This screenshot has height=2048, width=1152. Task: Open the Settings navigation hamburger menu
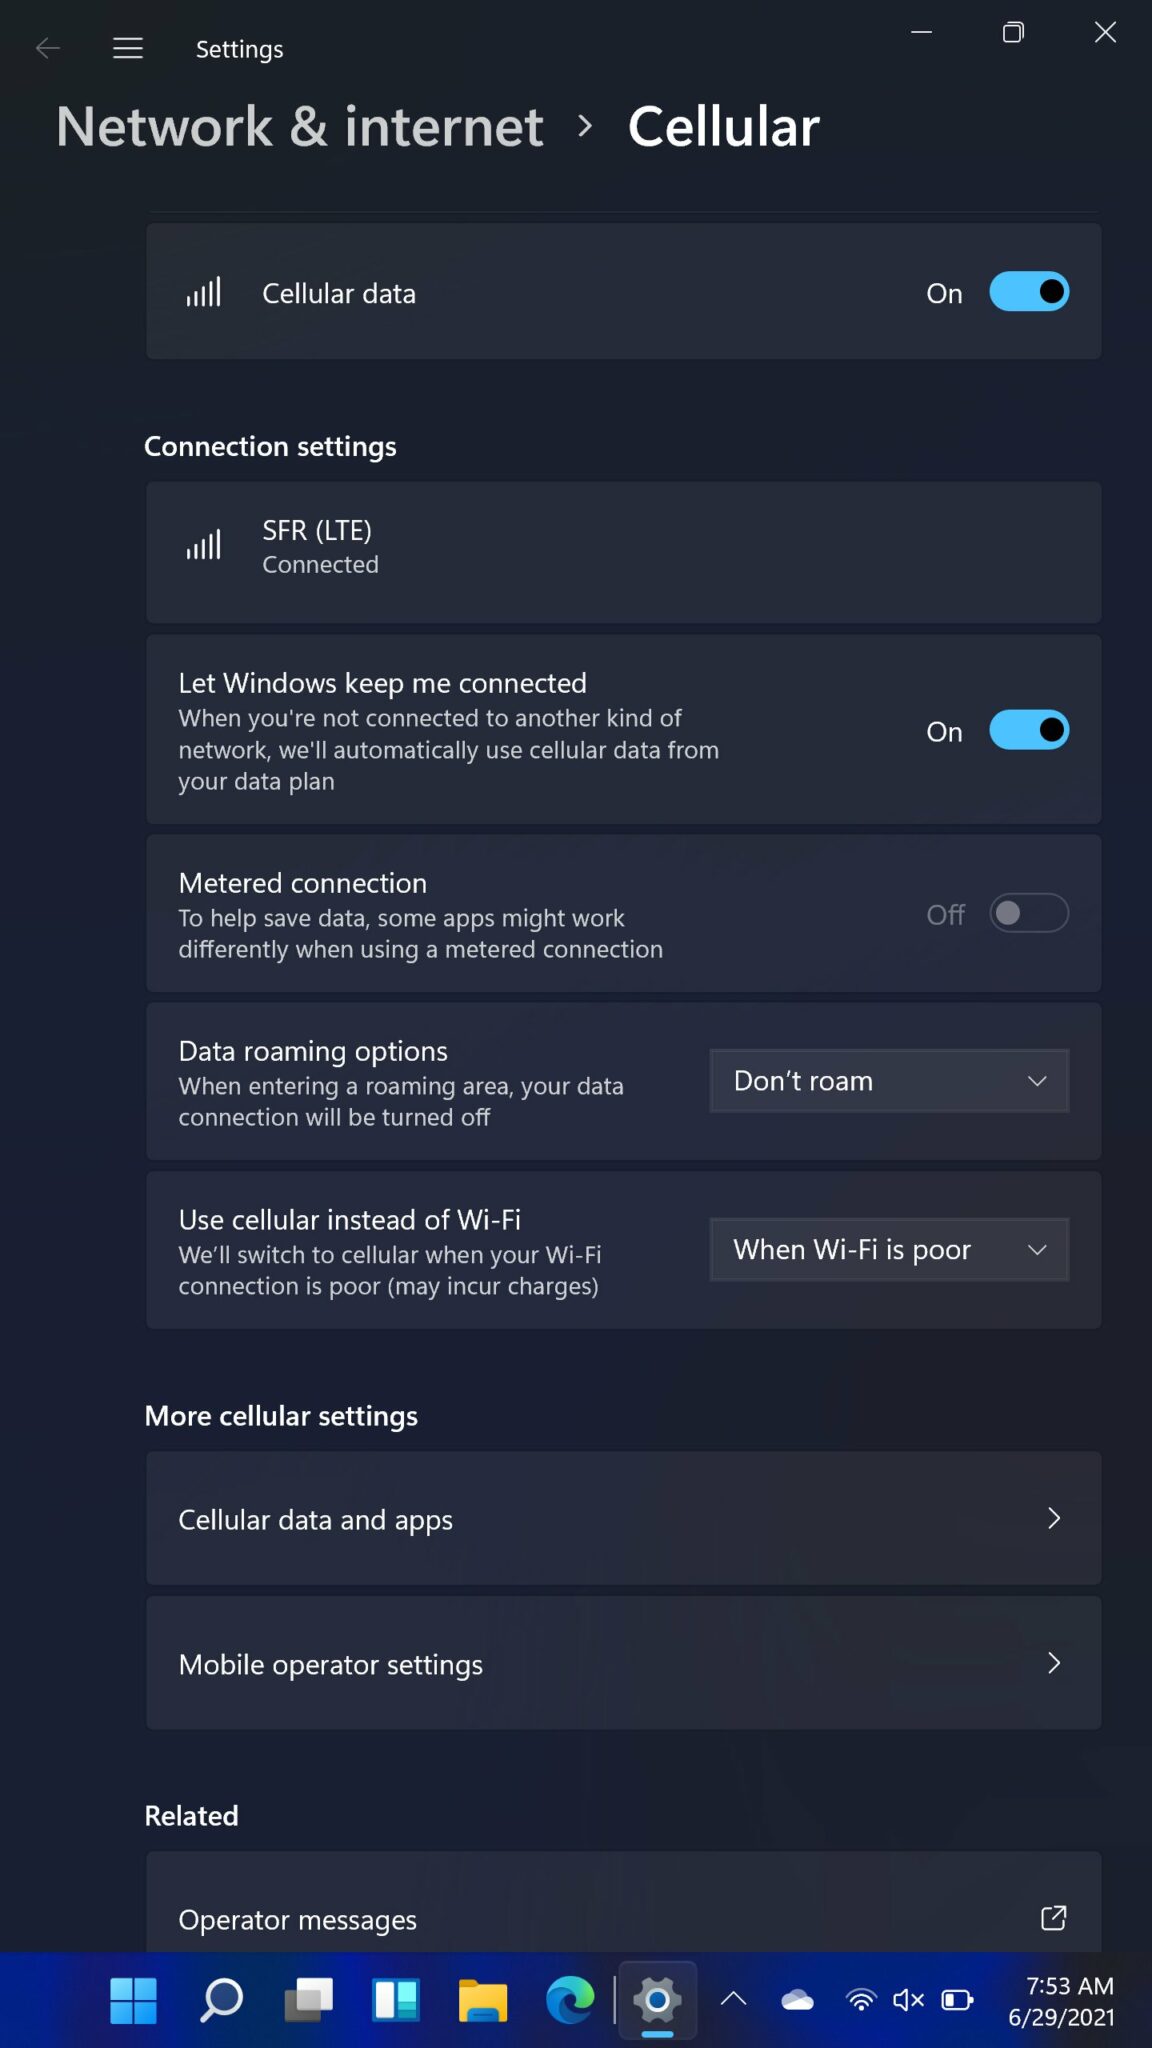[128, 47]
